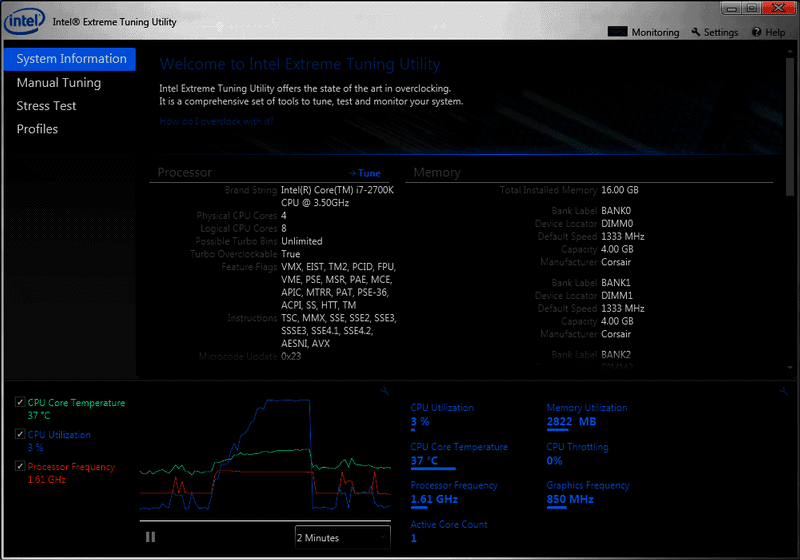The width and height of the screenshot is (800, 560).
Task: Open Monitoring panel icon
Action: point(617,32)
